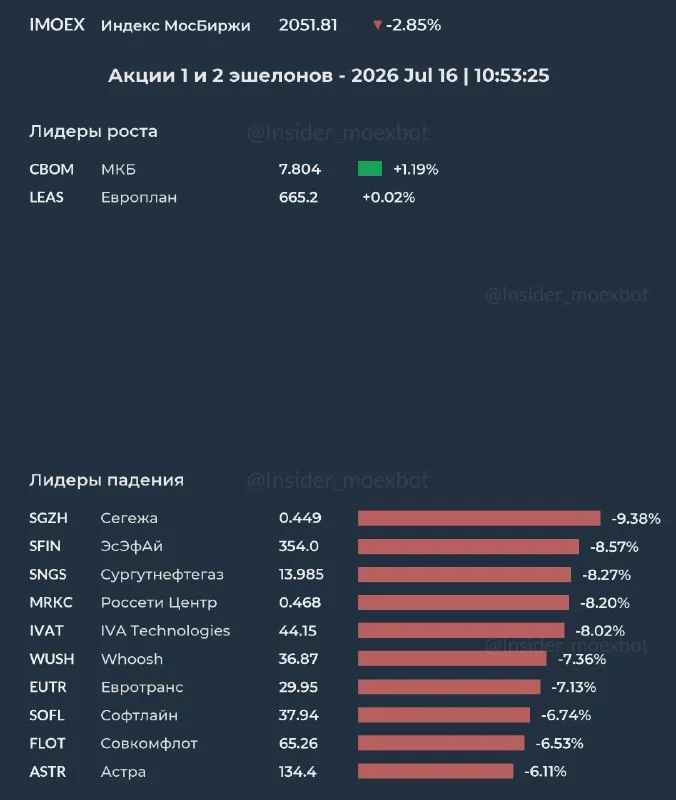Select the EUTR Евротранс red bar
The height and width of the screenshot is (800, 676).
point(449,687)
